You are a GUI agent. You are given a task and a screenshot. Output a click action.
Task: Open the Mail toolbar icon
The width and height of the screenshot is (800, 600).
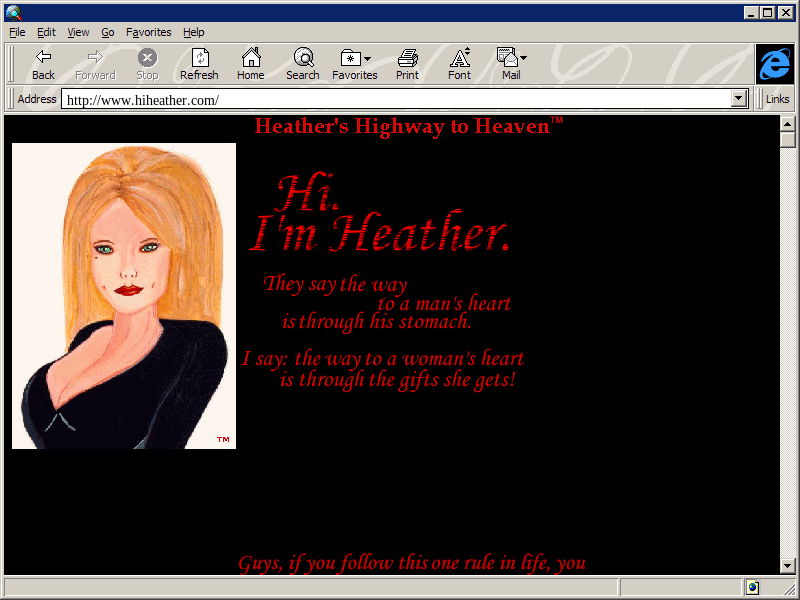click(x=507, y=58)
